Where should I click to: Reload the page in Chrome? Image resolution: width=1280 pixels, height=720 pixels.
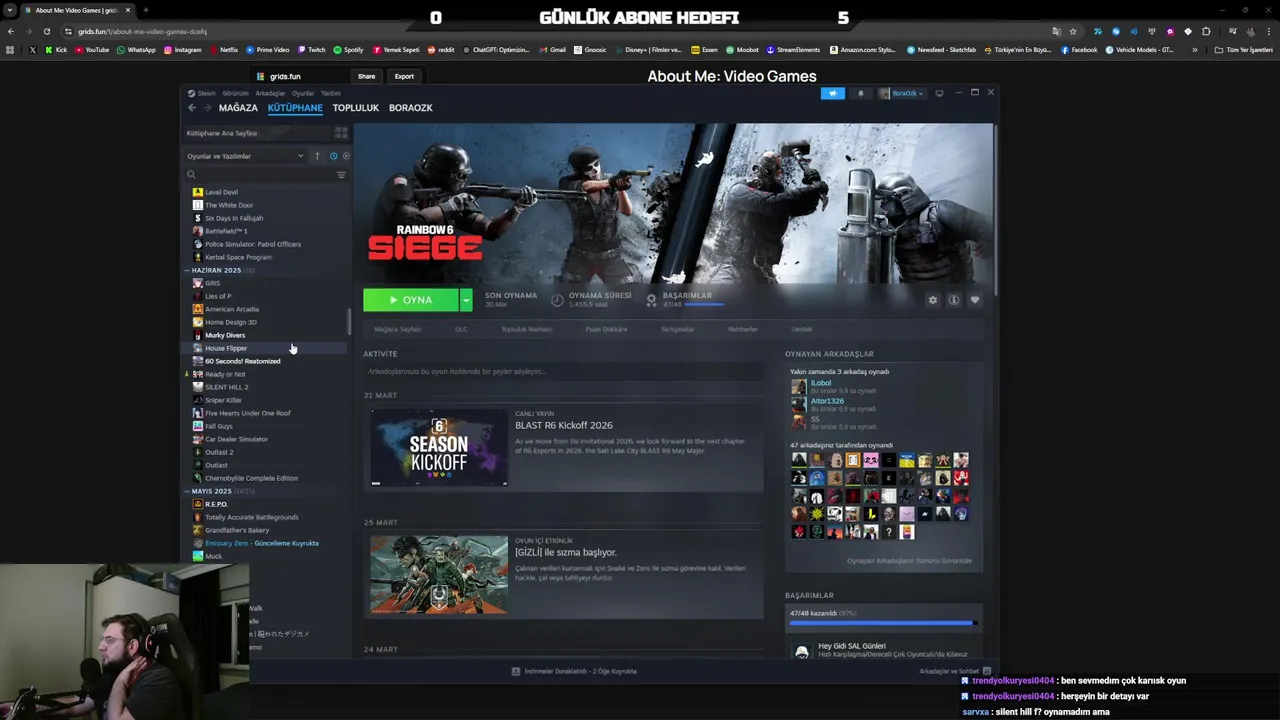click(x=46, y=31)
